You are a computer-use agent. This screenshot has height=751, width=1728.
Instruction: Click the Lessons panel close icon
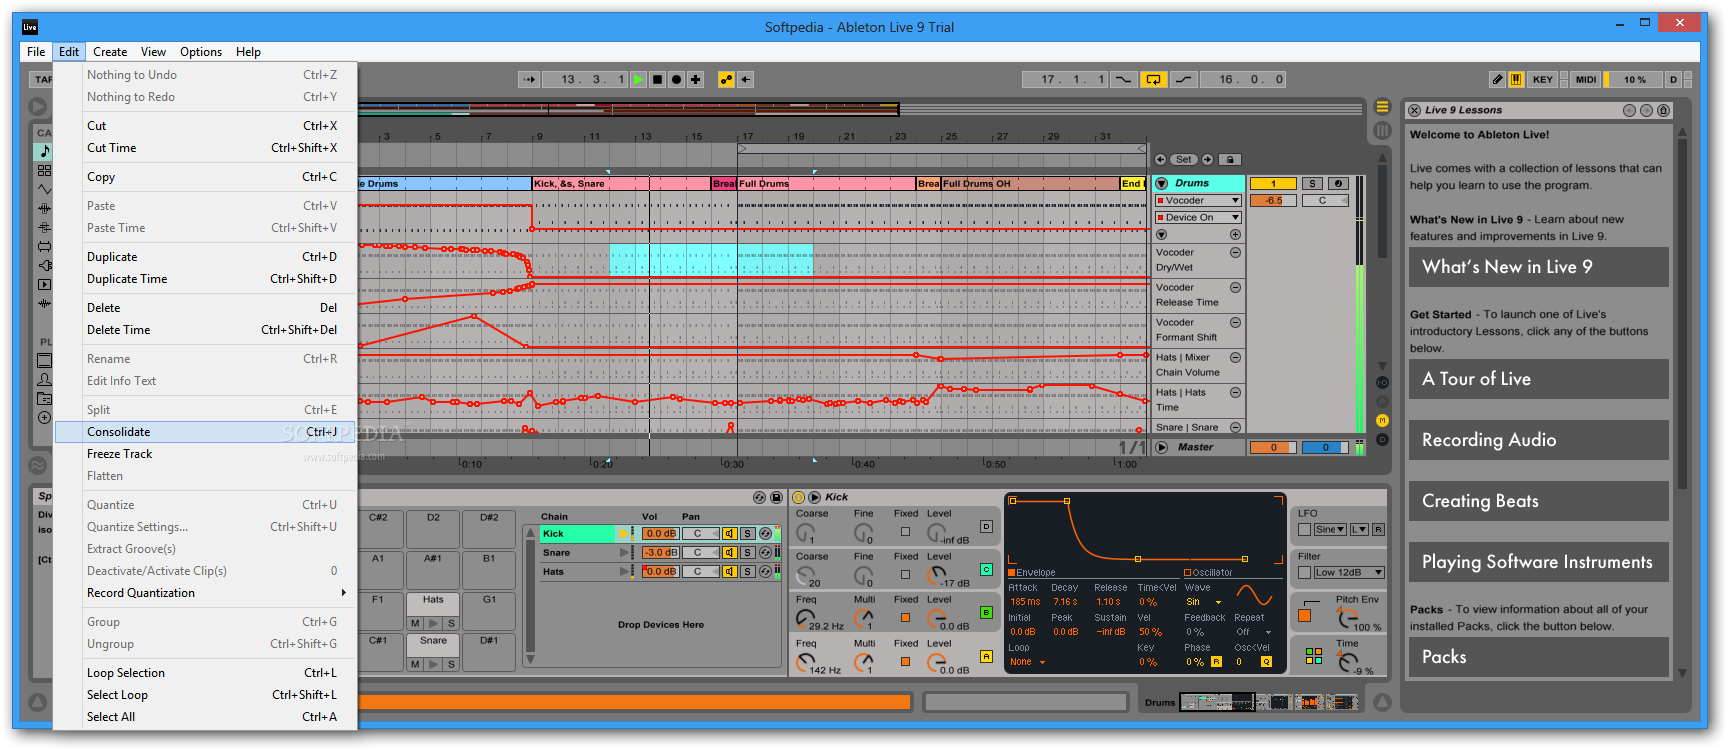coord(1414,110)
